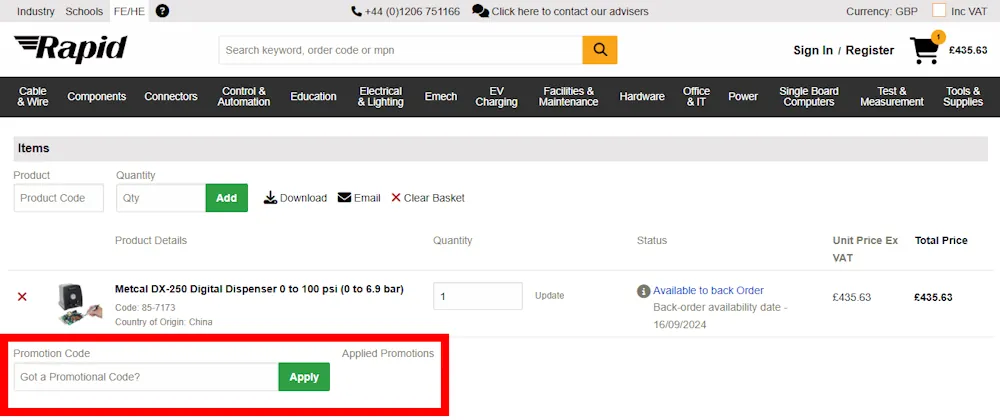Click the £435.63 basket total in header

coord(968,50)
